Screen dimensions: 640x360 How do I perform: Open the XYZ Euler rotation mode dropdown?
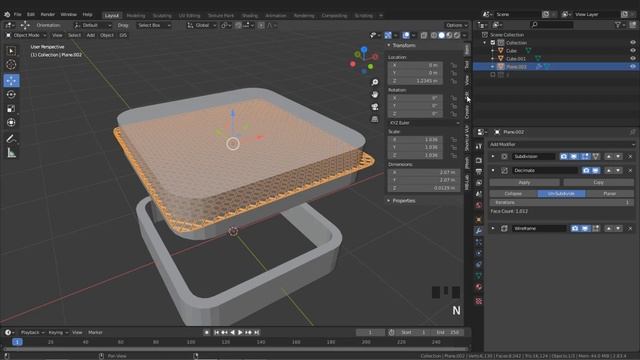tap(424, 123)
